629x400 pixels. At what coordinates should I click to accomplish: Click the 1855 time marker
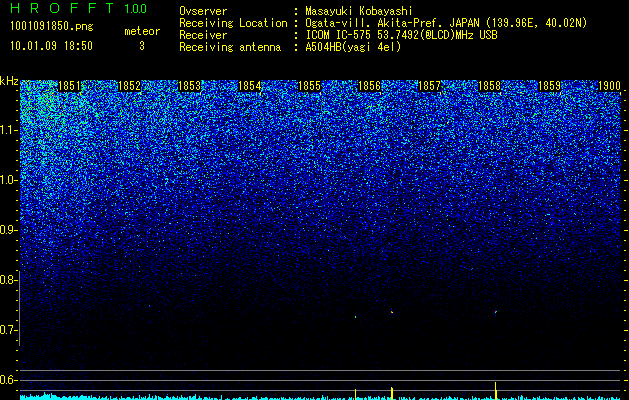(x=309, y=86)
